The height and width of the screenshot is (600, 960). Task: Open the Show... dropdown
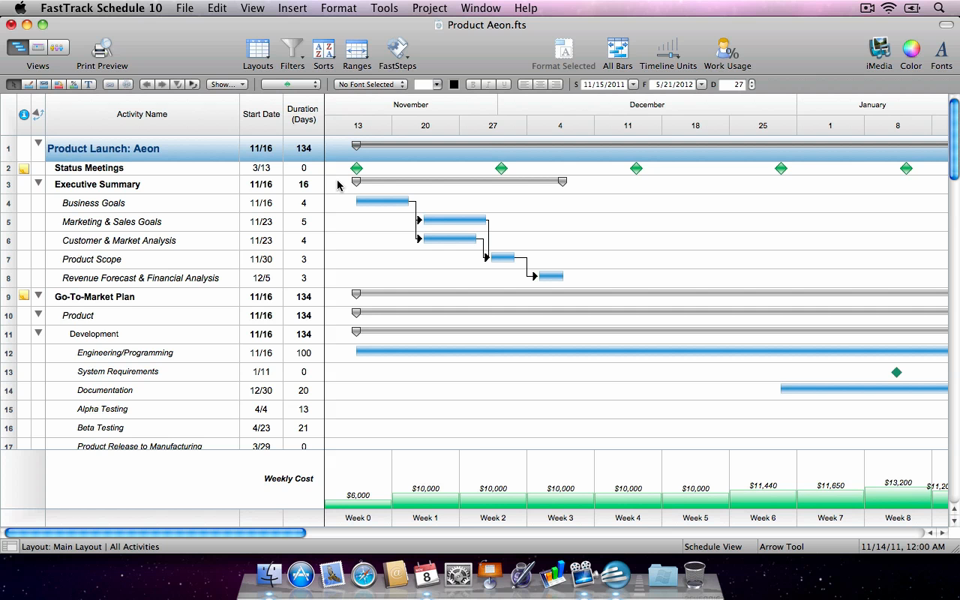227,84
